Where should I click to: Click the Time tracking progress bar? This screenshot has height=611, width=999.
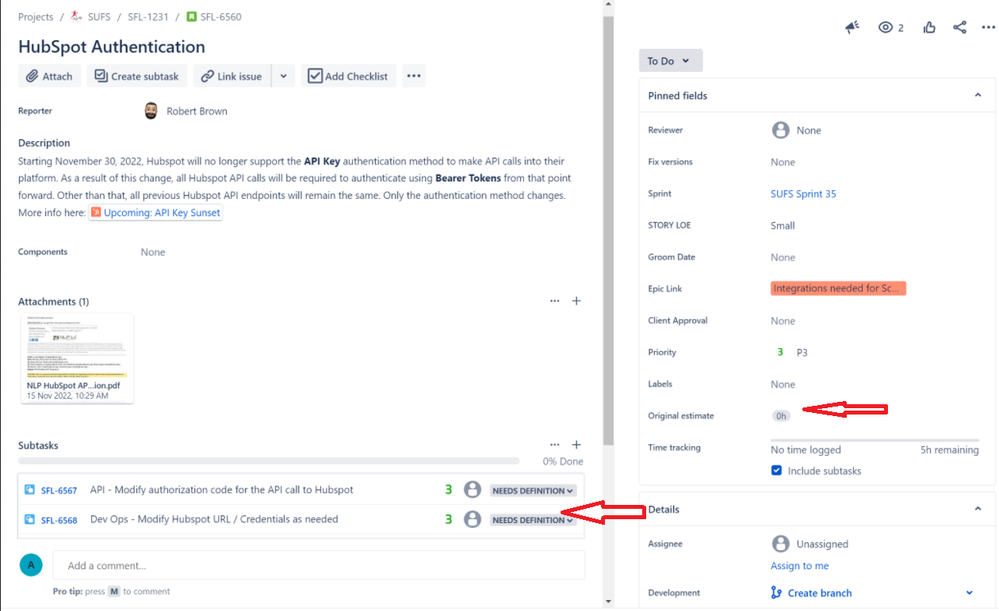(874, 440)
